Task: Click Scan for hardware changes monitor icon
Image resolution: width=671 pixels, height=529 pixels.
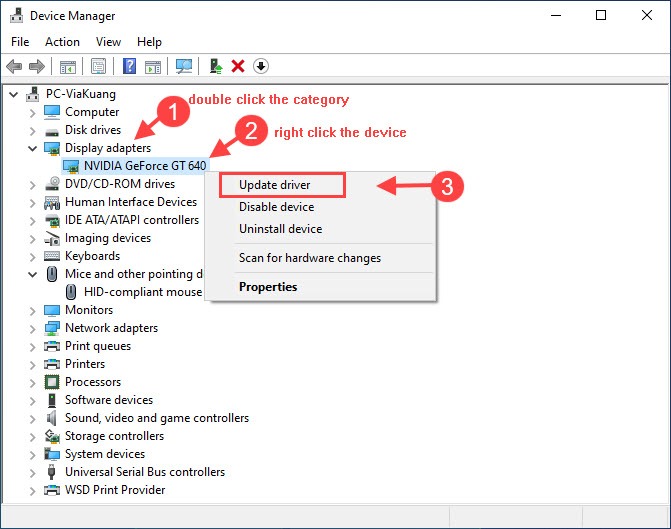Action: [x=184, y=66]
